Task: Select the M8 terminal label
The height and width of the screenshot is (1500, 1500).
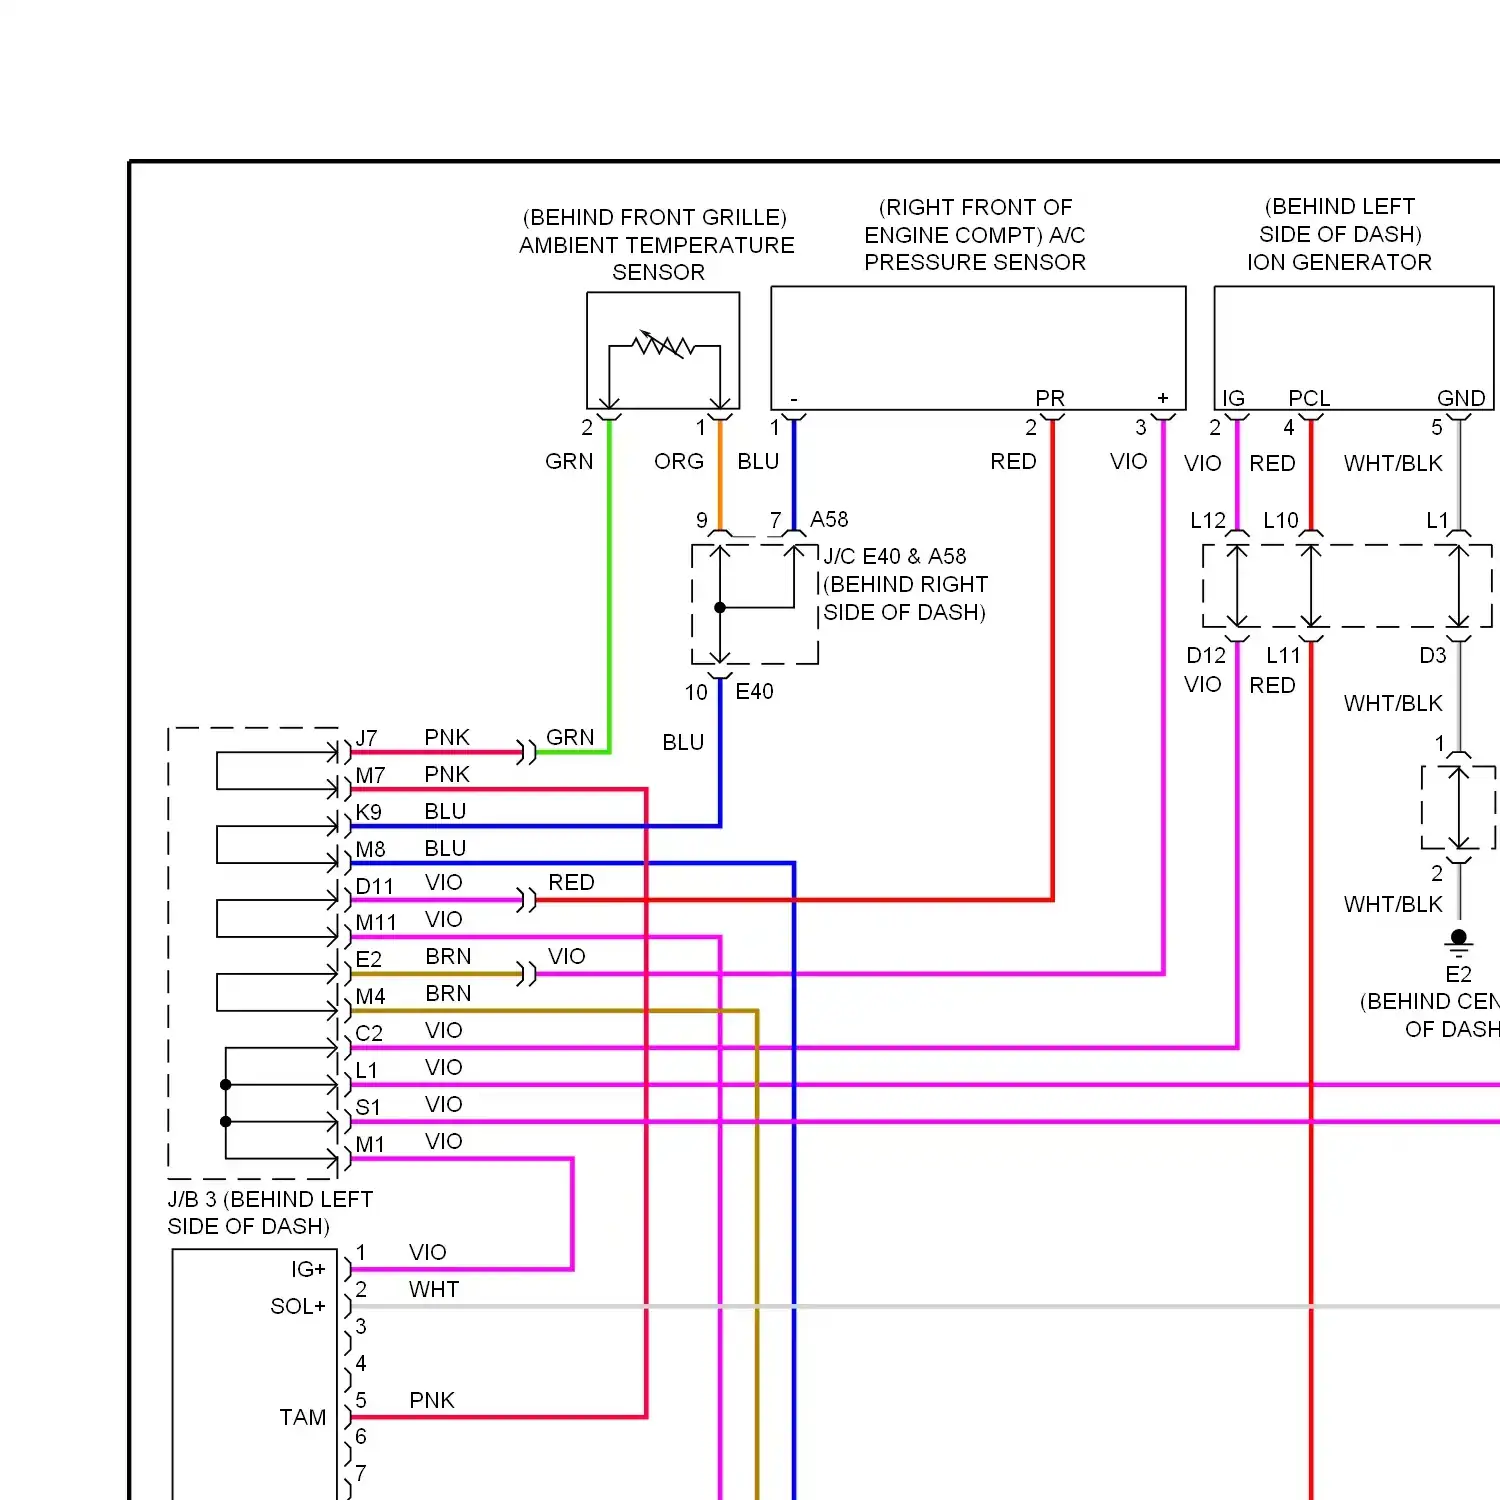Action: click(370, 849)
